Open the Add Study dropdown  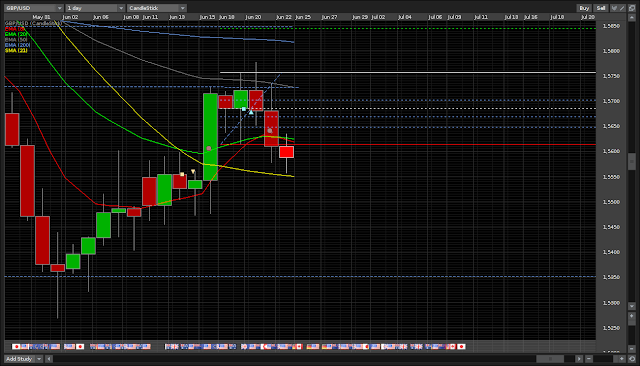[23, 359]
